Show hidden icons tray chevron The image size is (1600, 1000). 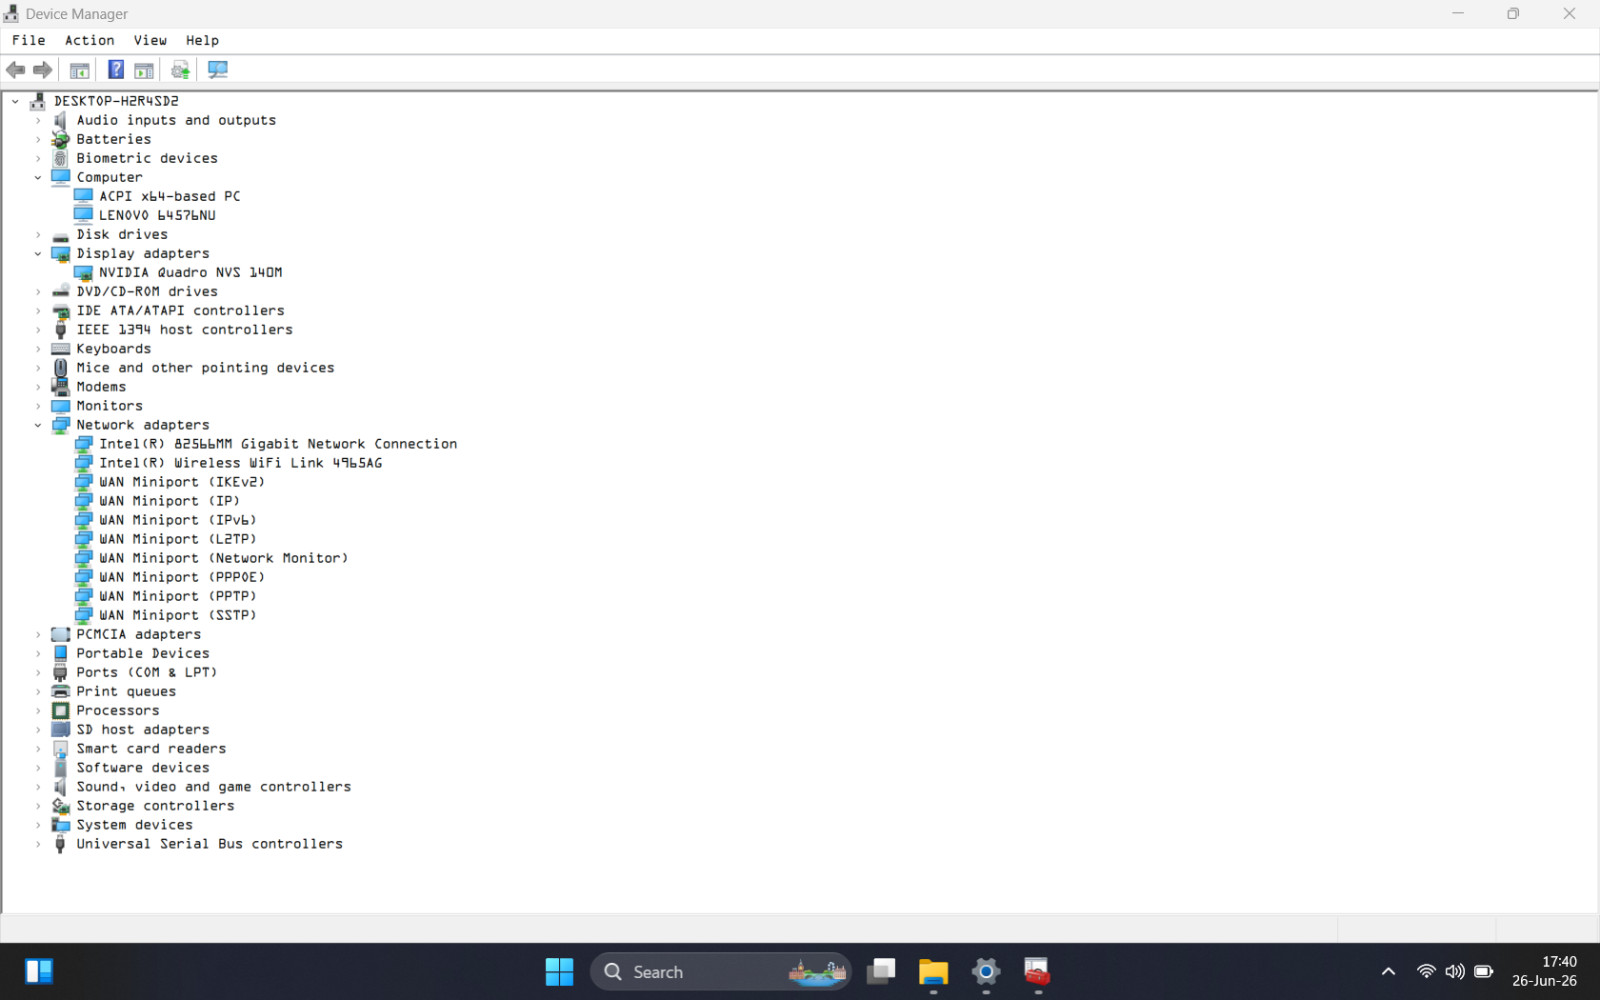tap(1388, 971)
